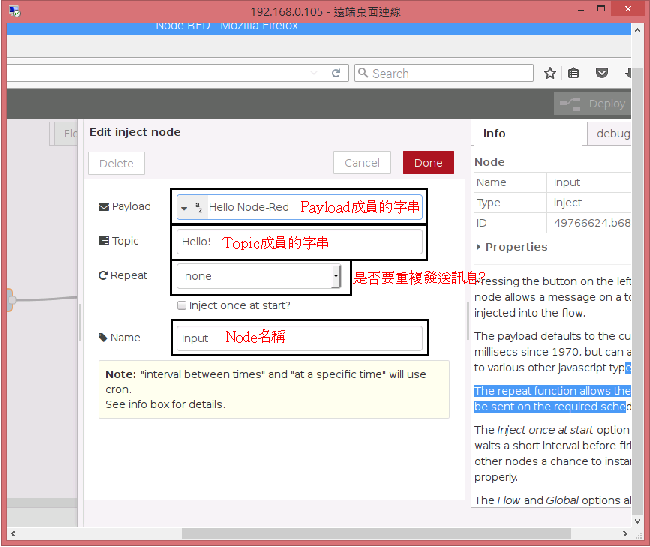650x547 pixels.
Task: Click the node ID value text
Action: point(592,223)
